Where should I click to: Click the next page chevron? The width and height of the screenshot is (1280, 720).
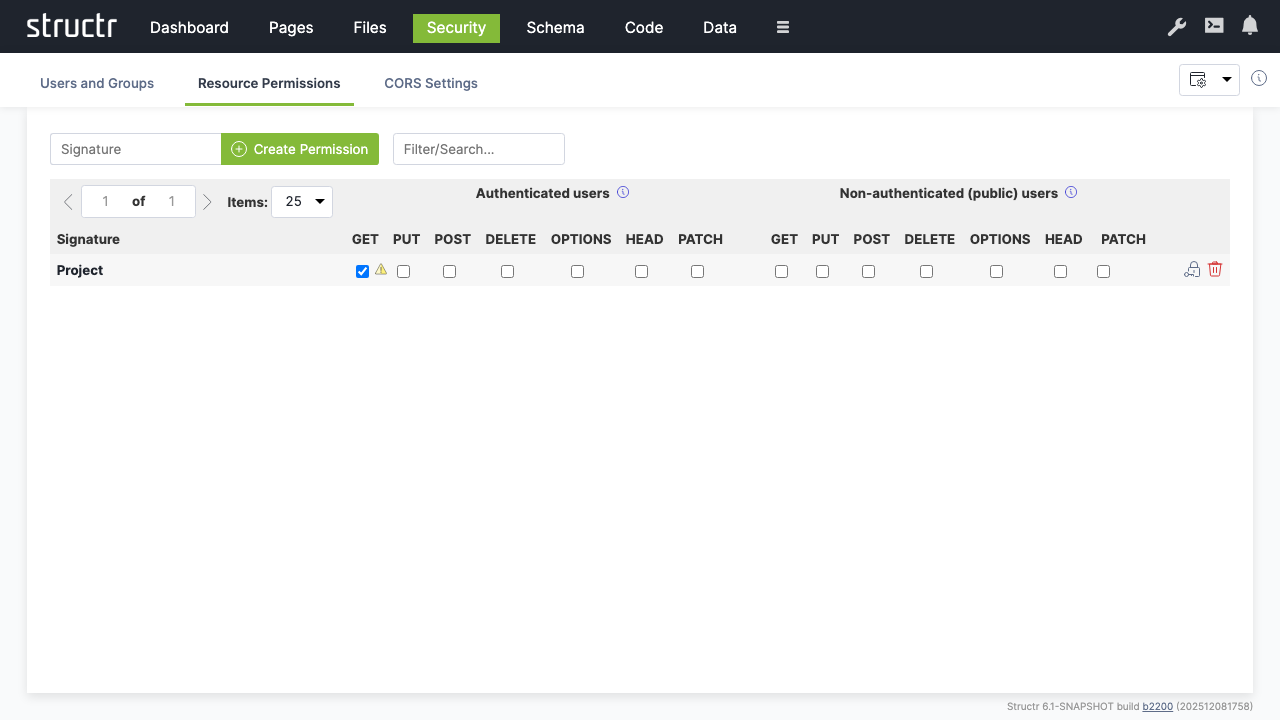coord(207,201)
